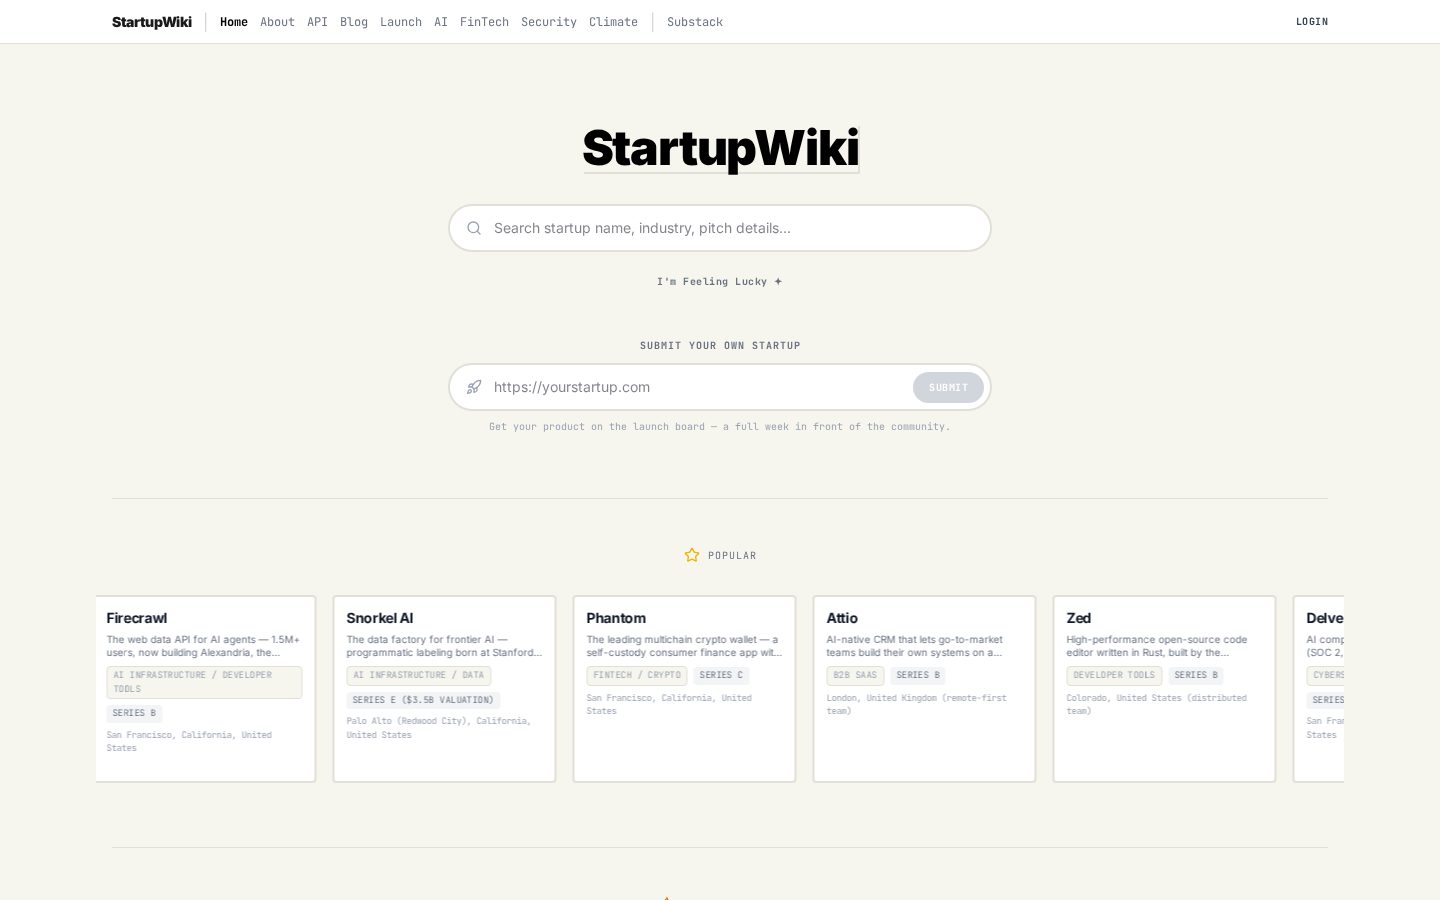
Task: Click Snorkel AI's Palo Alto location text
Action: click(439, 728)
